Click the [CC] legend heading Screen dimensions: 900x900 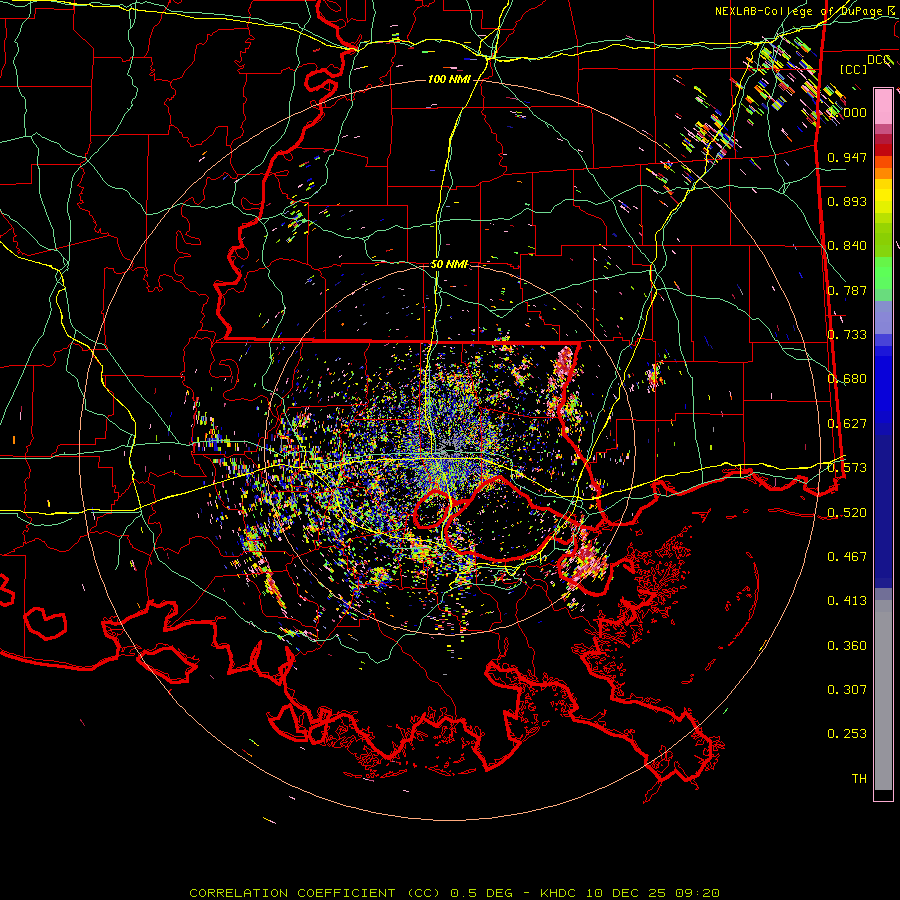point(854,69)
